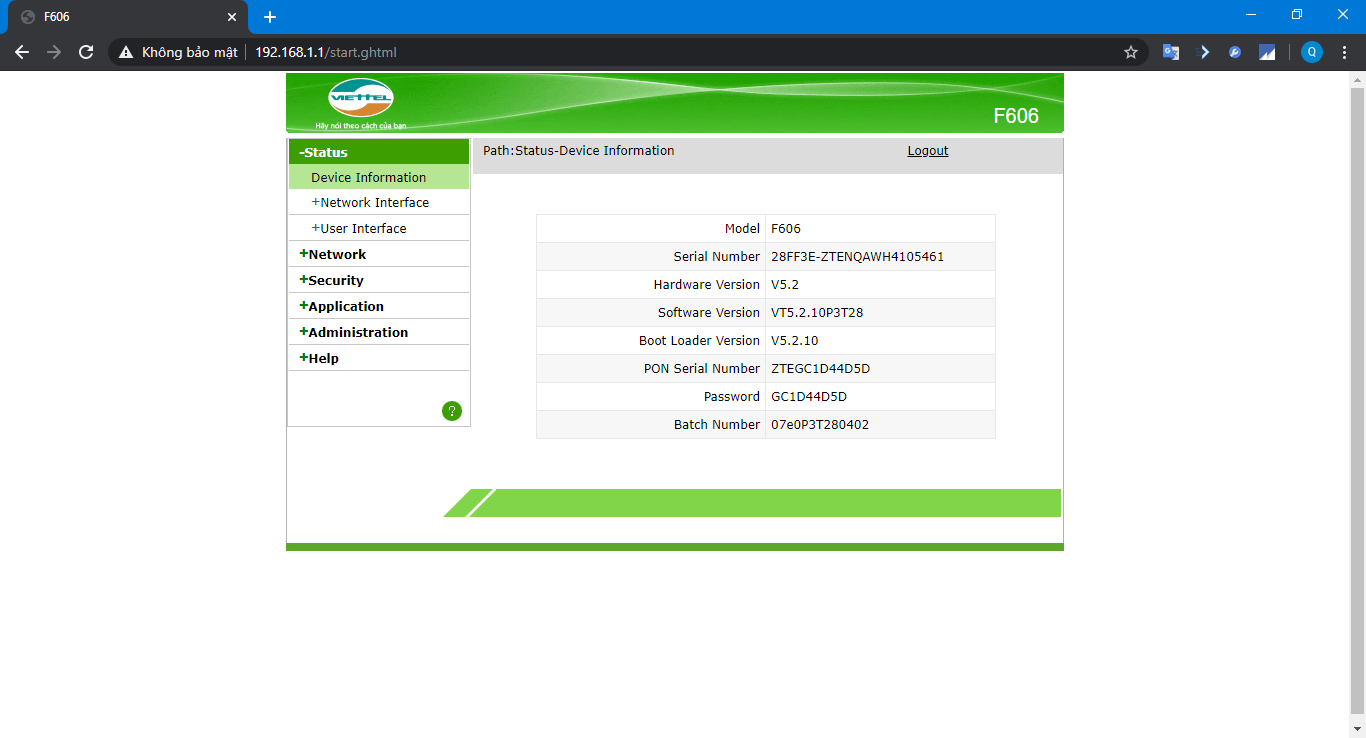Viewport: 1366px width, 738px height.
Task: Go back using the browser back arrow
Action: 22,52
